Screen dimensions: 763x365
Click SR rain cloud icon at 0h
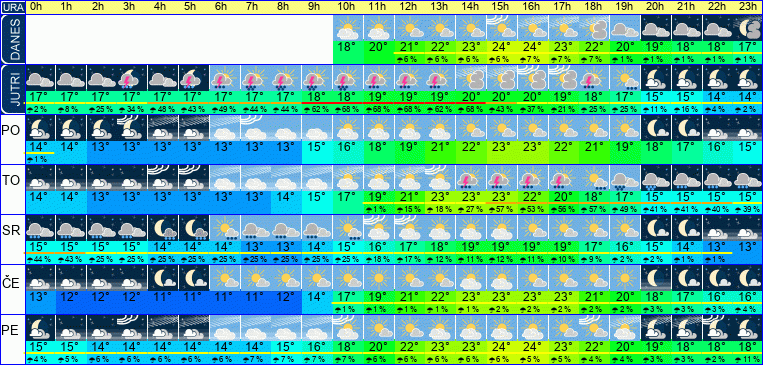(40, 228)
